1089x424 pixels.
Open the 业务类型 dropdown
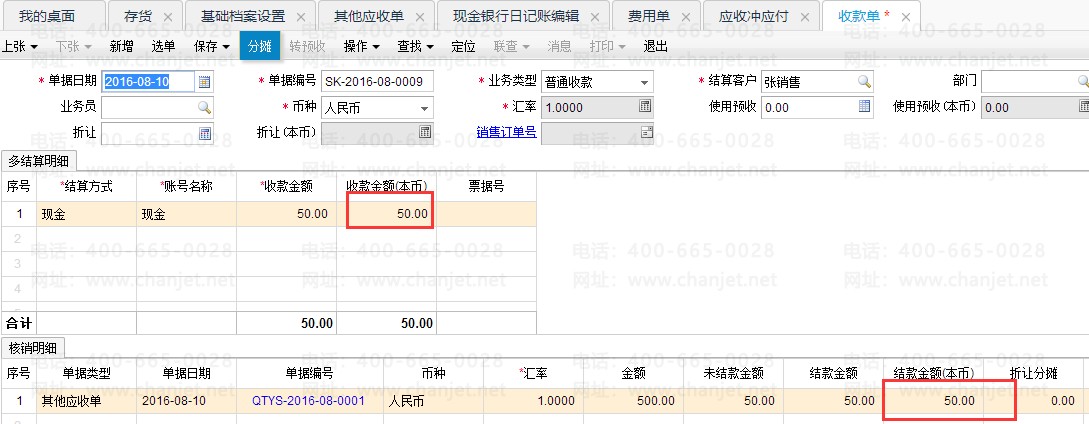pyautogui.click(x=645, y=83)
